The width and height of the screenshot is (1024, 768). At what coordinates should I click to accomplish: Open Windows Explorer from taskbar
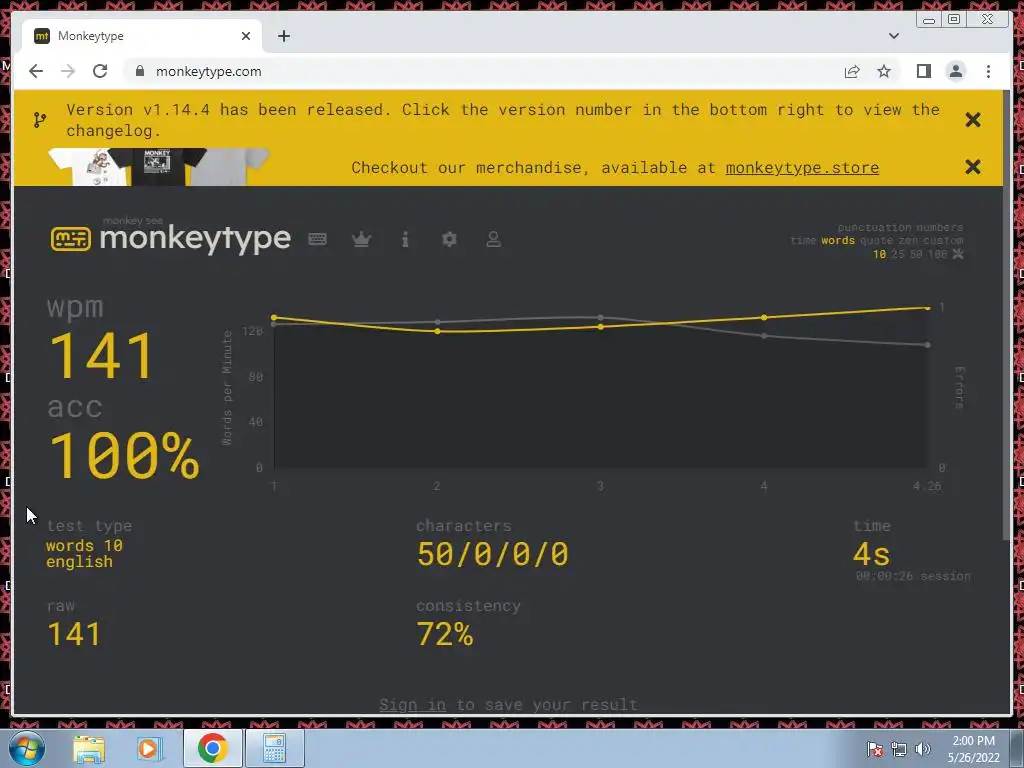89,748
